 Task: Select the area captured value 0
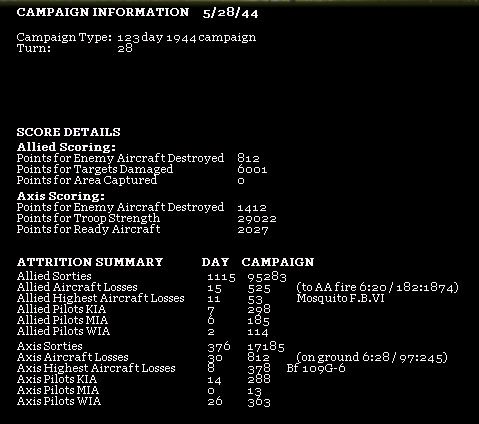(x=241, y=181)
